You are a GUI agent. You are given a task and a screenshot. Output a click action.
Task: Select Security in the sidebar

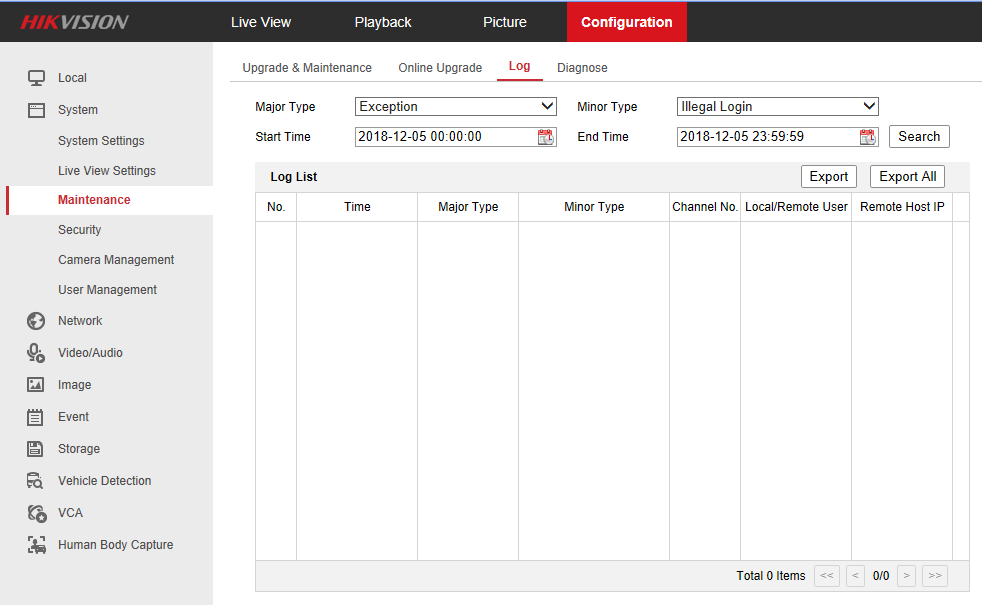(x=79, y=230)
